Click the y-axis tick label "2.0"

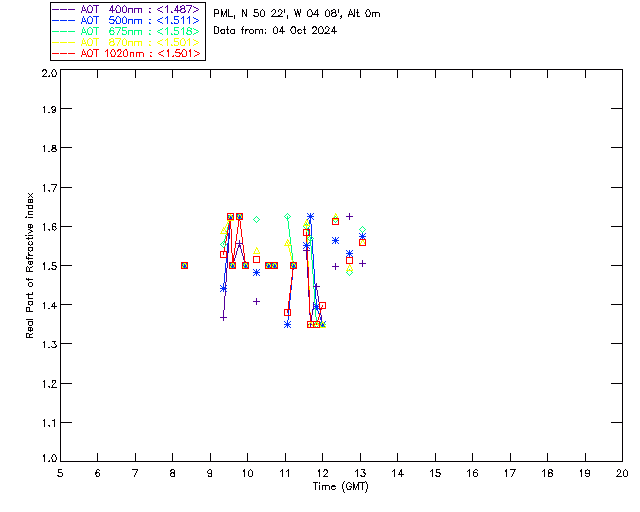(x=49, y=73)
